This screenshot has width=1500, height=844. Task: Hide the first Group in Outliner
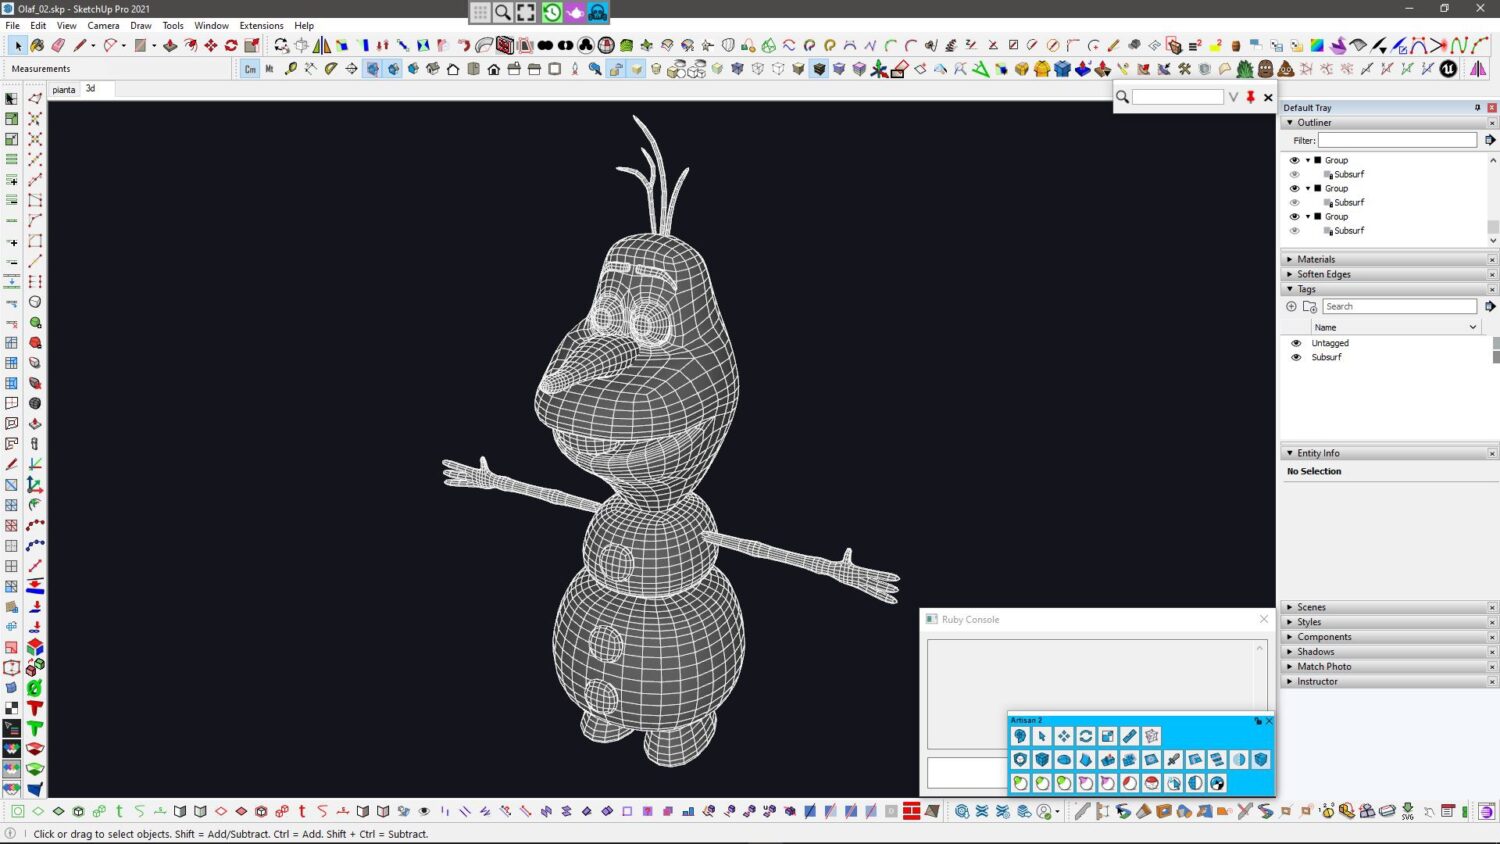click(x=1294, y=160)
